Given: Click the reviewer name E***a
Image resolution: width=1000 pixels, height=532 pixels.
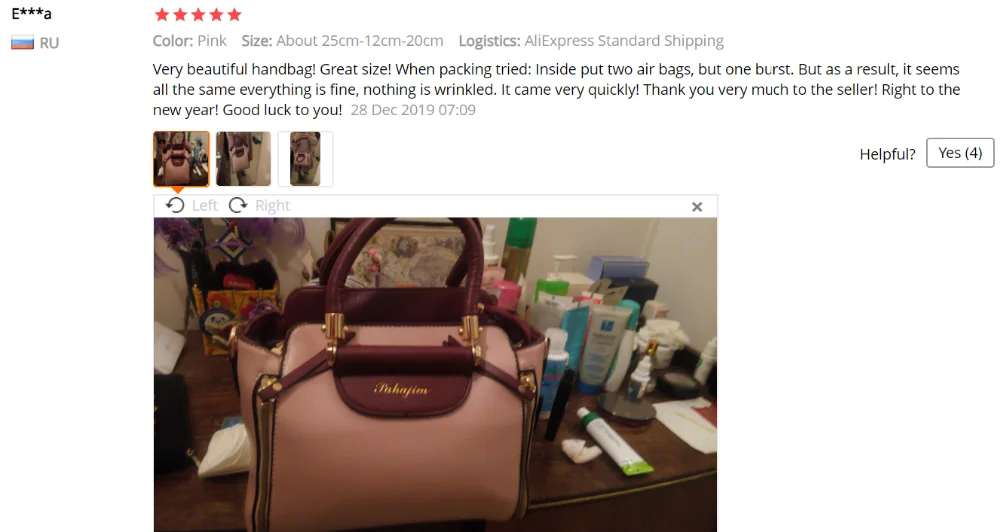Looking at the screenshot, I should [x=31, y=13].
